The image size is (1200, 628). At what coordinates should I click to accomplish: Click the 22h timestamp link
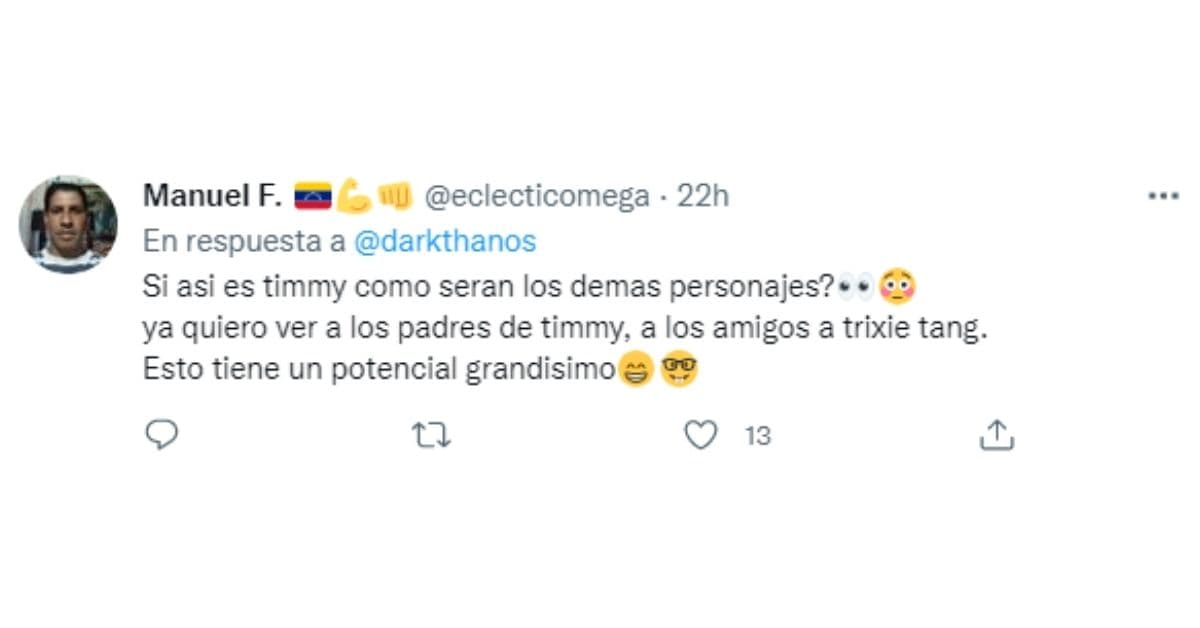(x=703, y=196)
